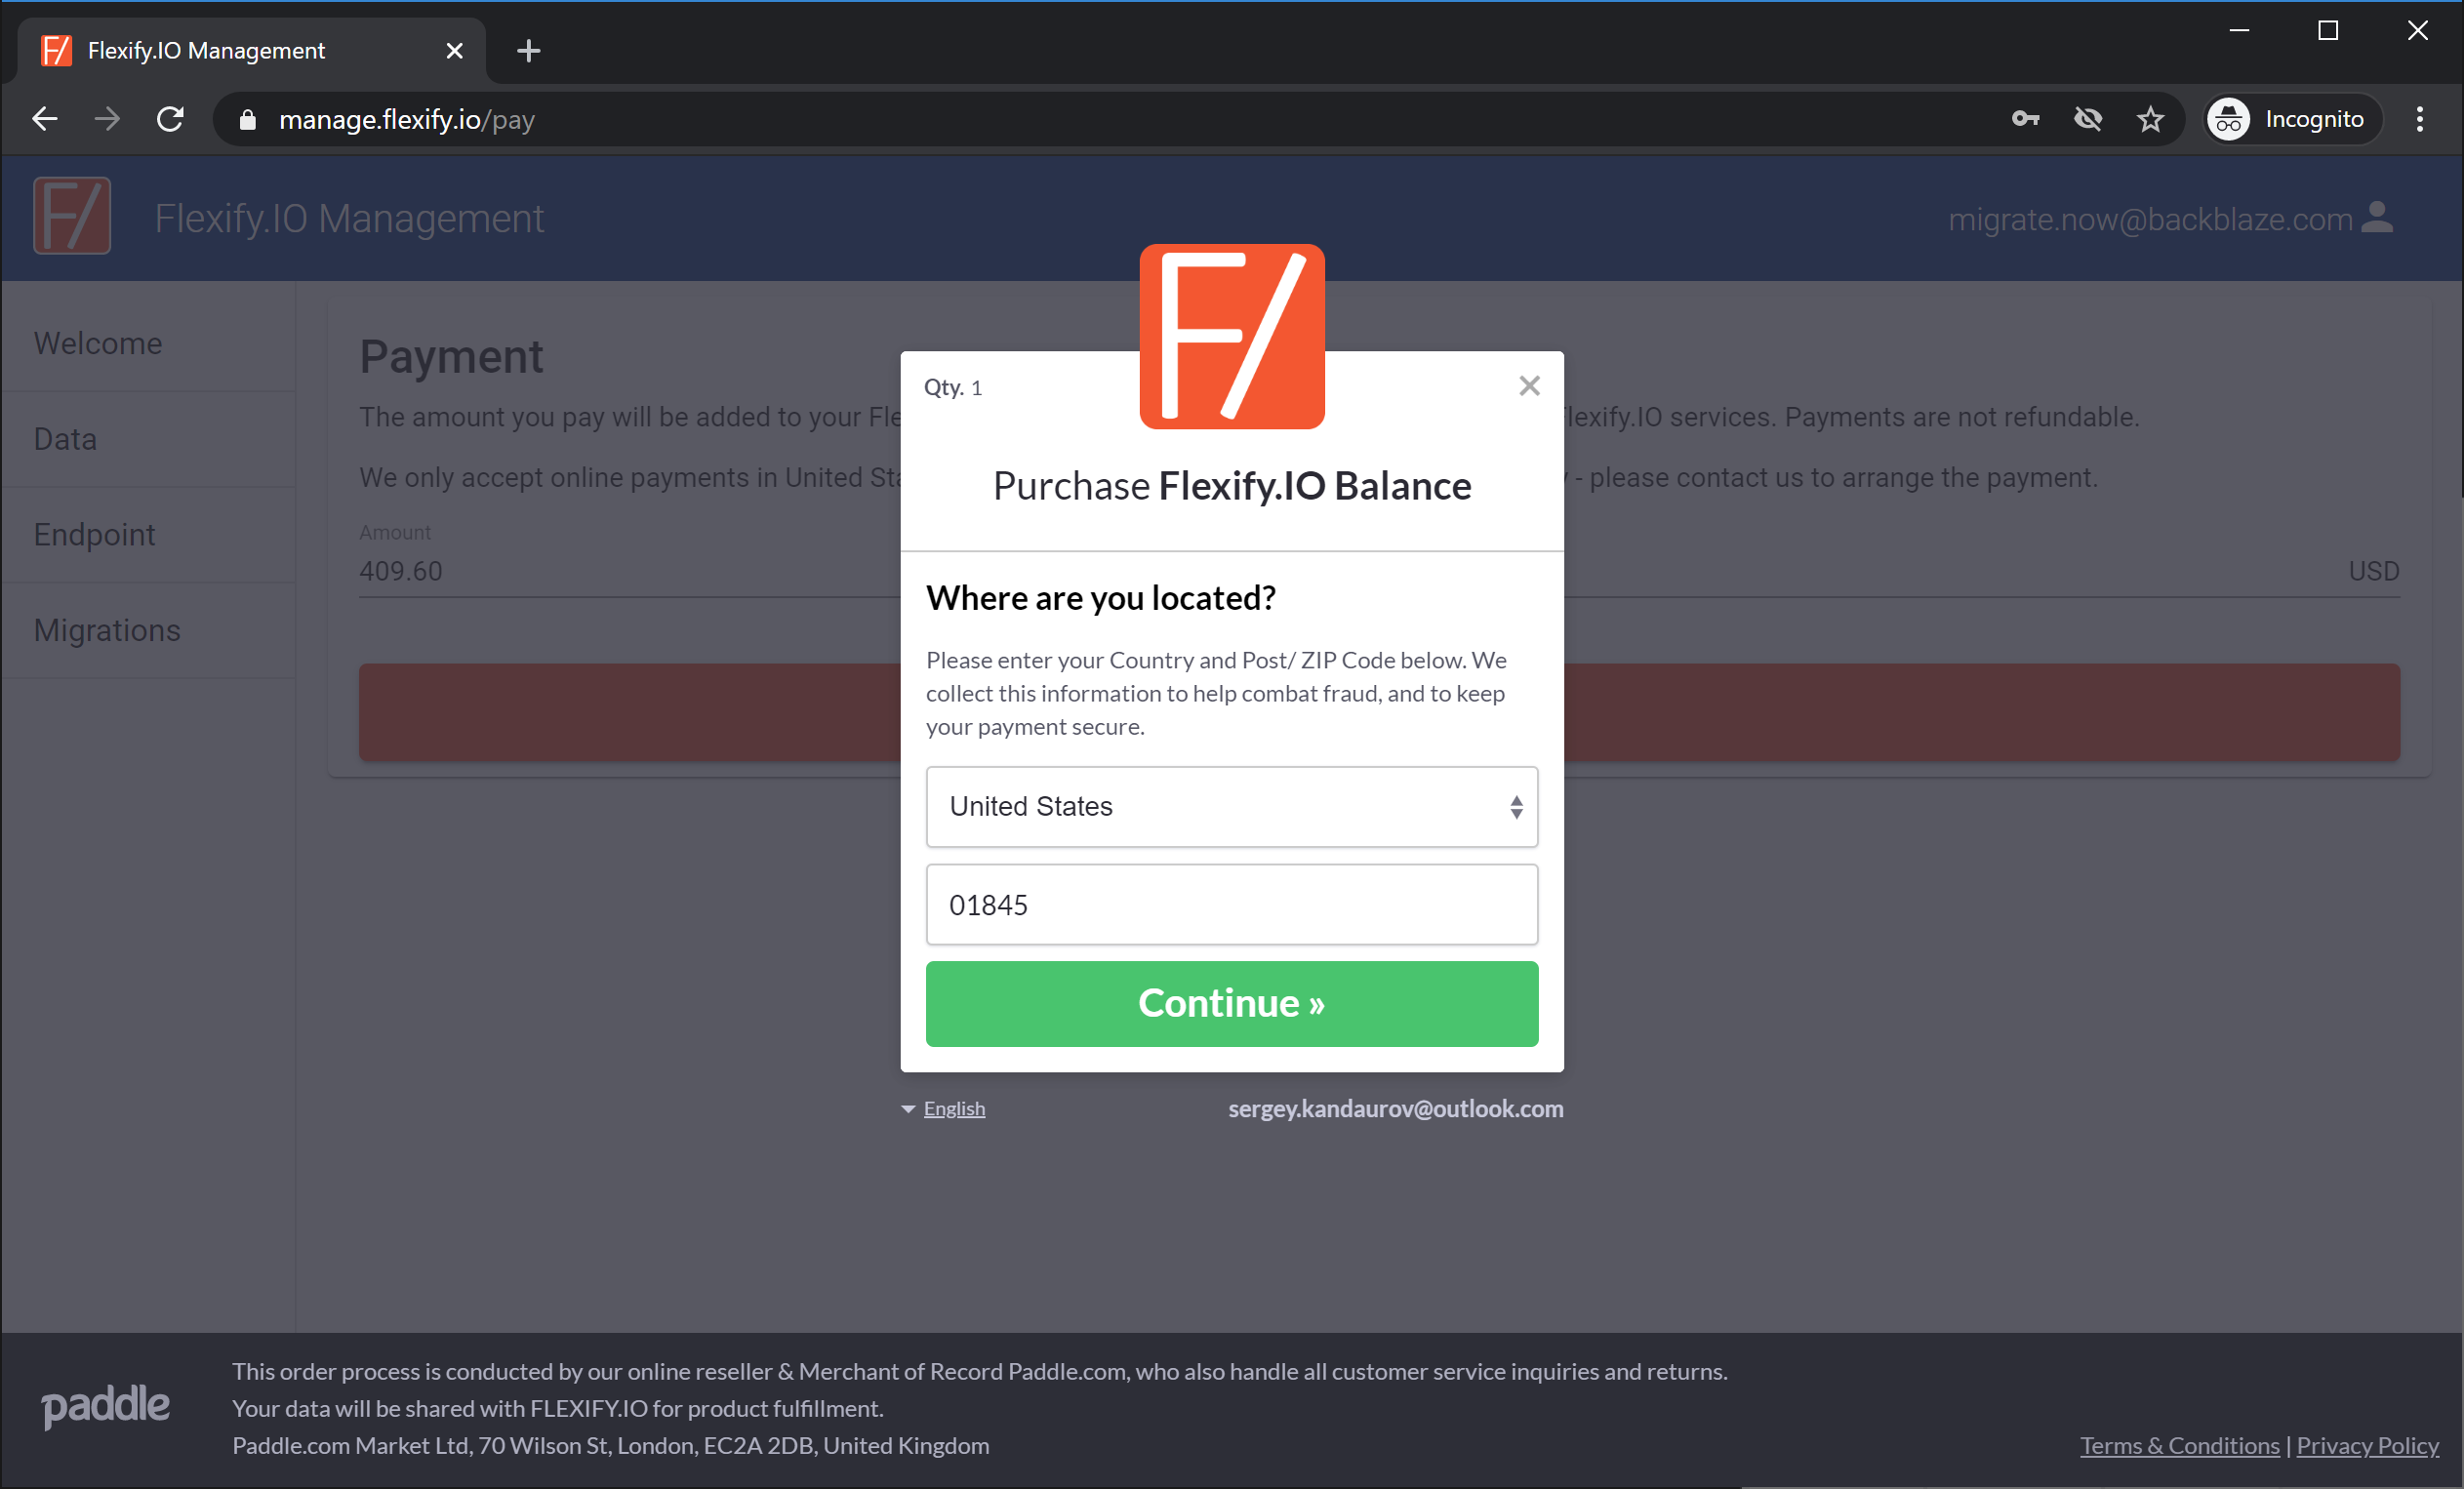2464x1489 pixels.
Task: Bookmark this page with the star icon
Action: tap(2150, 119)
